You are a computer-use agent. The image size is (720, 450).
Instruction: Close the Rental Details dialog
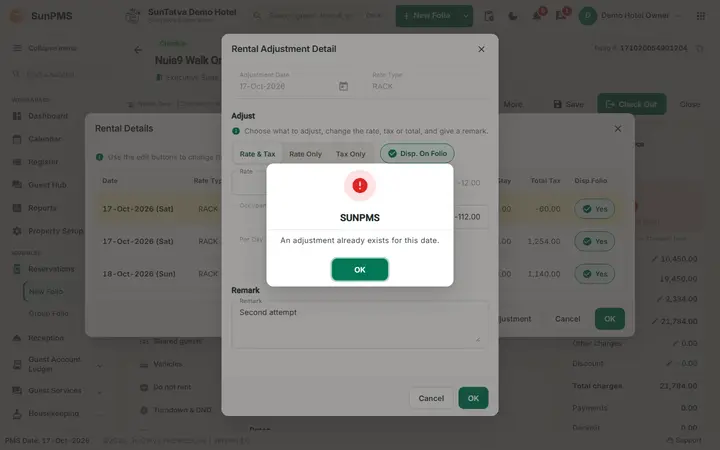[x=618, y=129]
